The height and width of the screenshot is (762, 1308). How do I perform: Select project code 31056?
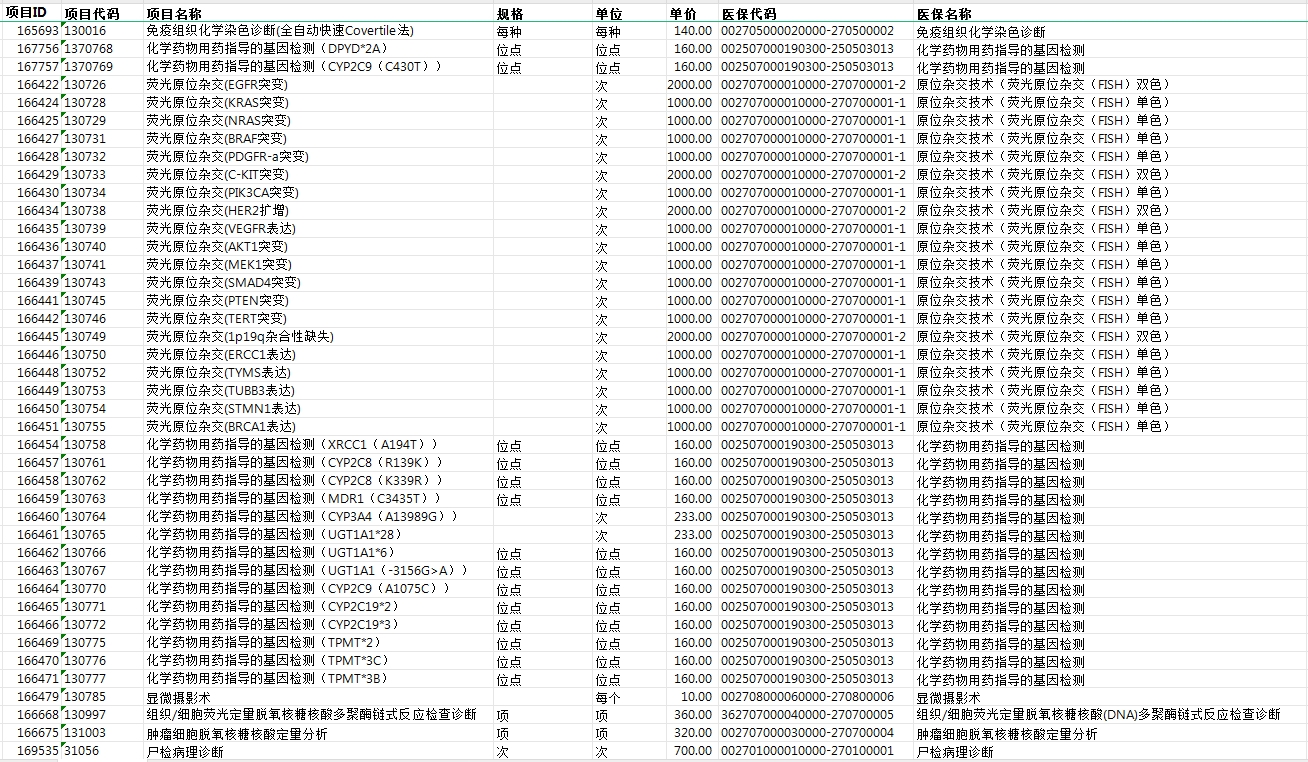click(82, 751)
